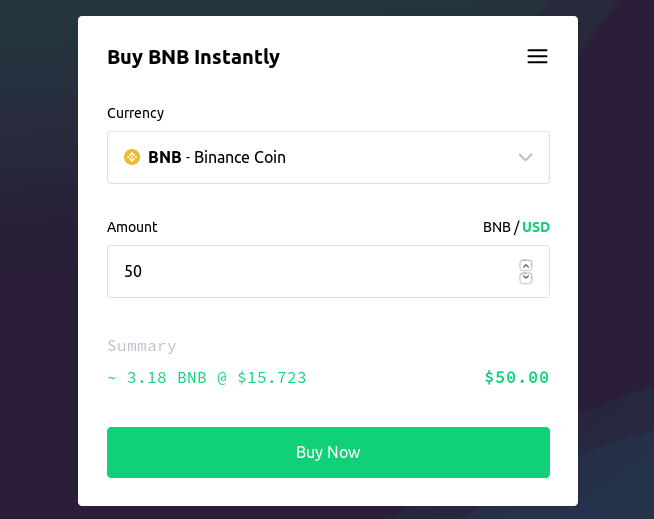Click the value 50 in the amount box
Screen dimensions: 654x519
coord(133,271)
